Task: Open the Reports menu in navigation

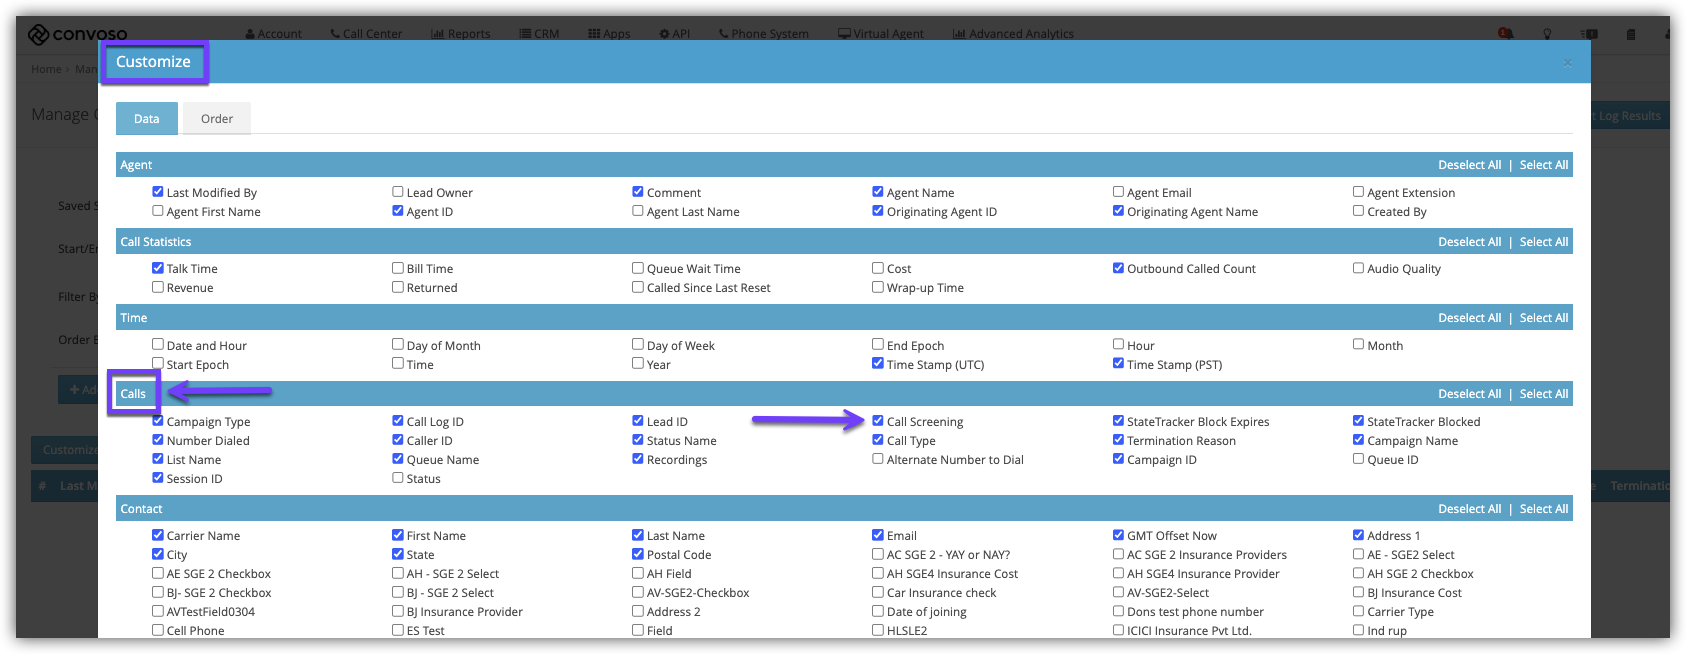Action: [460, 34]
